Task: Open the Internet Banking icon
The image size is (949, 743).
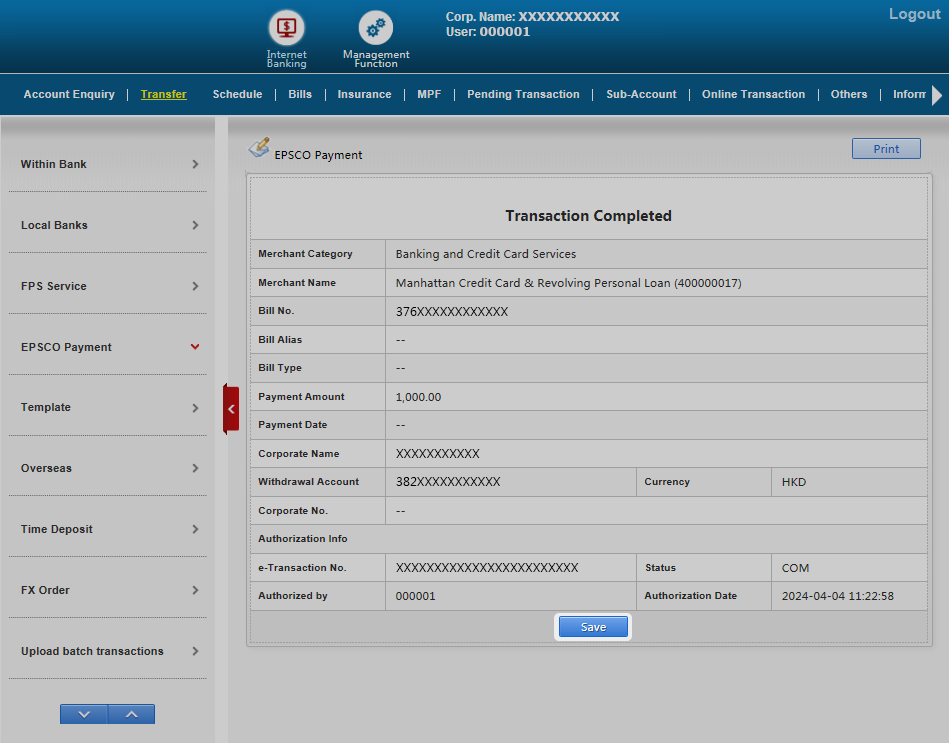Action: point(286,28)
